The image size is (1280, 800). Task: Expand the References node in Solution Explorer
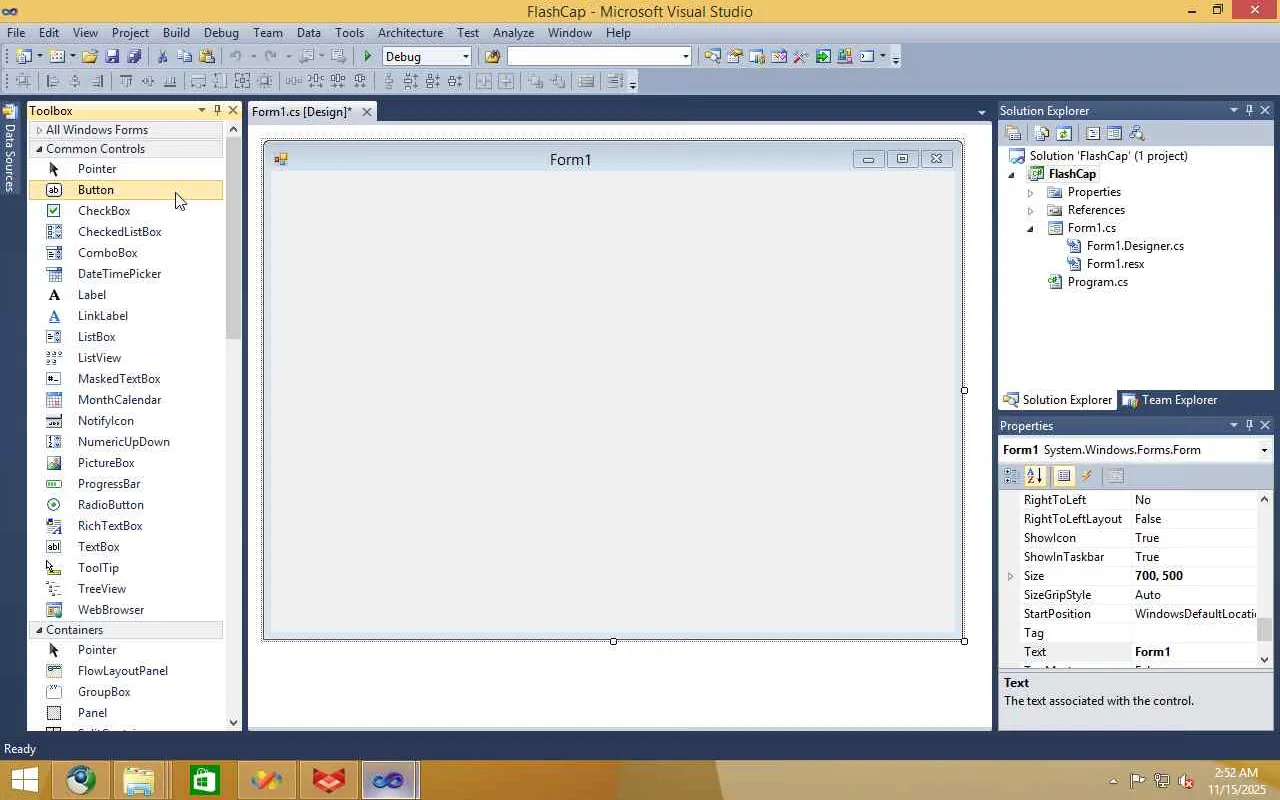coord(1031,210)
